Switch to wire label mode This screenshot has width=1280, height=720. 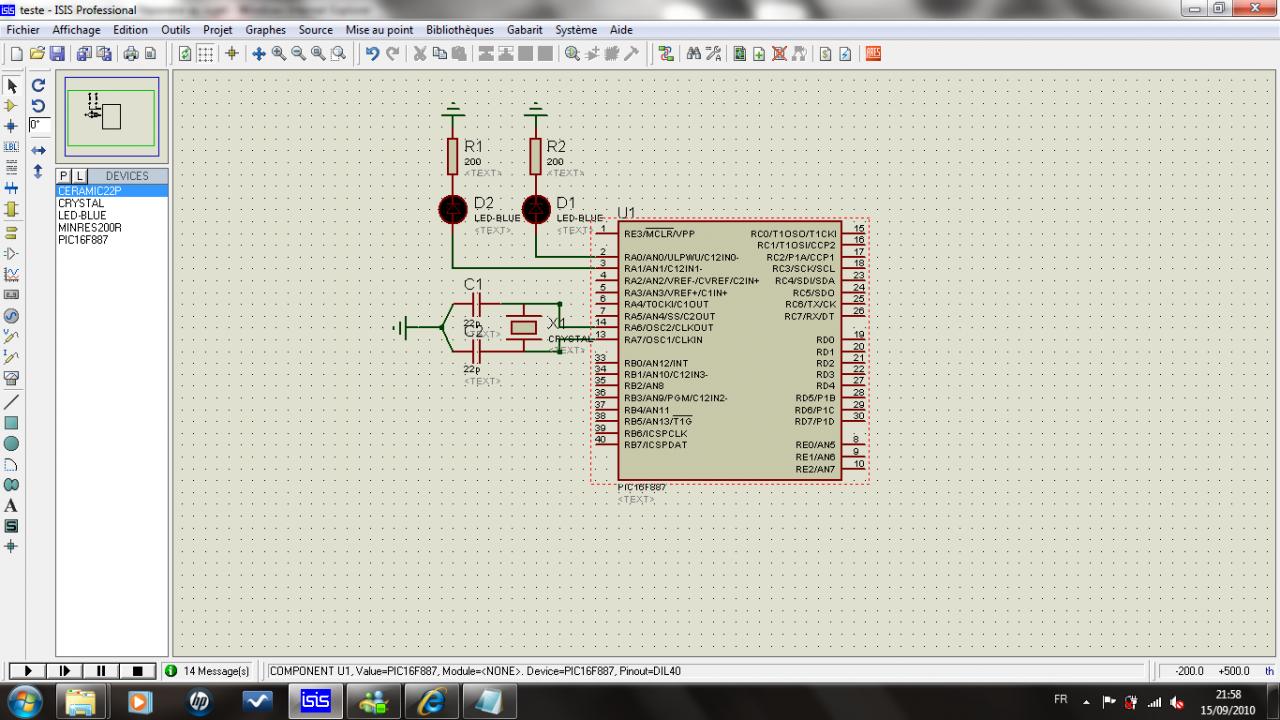(x=12, y=147)
